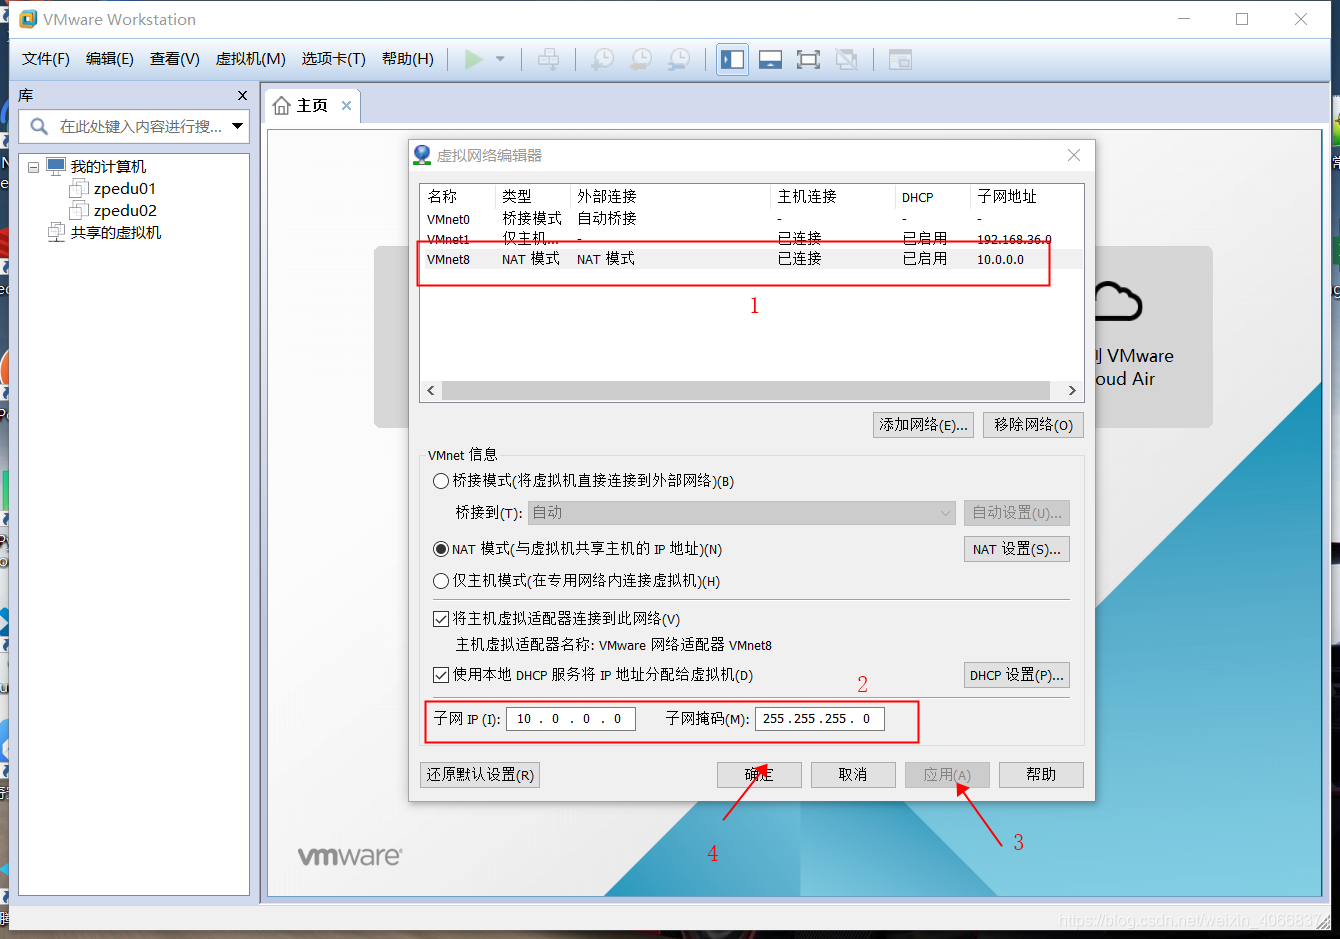Click the network list left scroll arrow
1340x939 pixels.
click(431, 390)
